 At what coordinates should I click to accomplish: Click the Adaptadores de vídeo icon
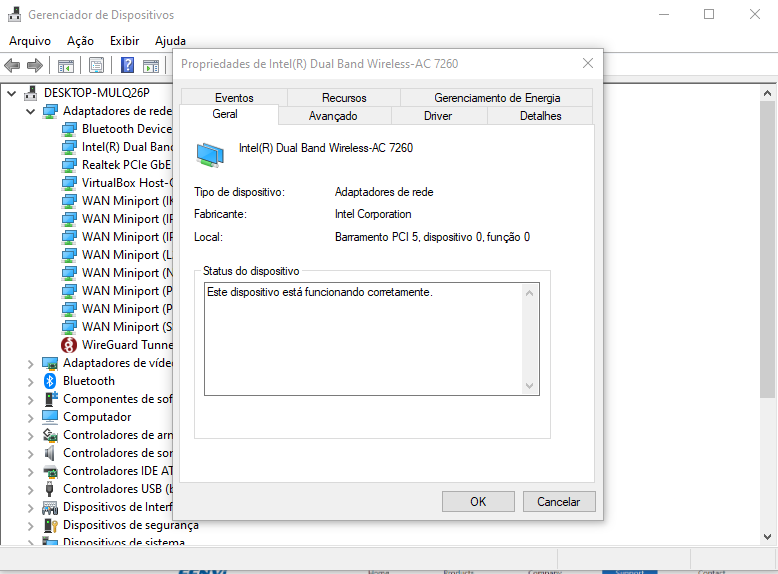(50, 363)
